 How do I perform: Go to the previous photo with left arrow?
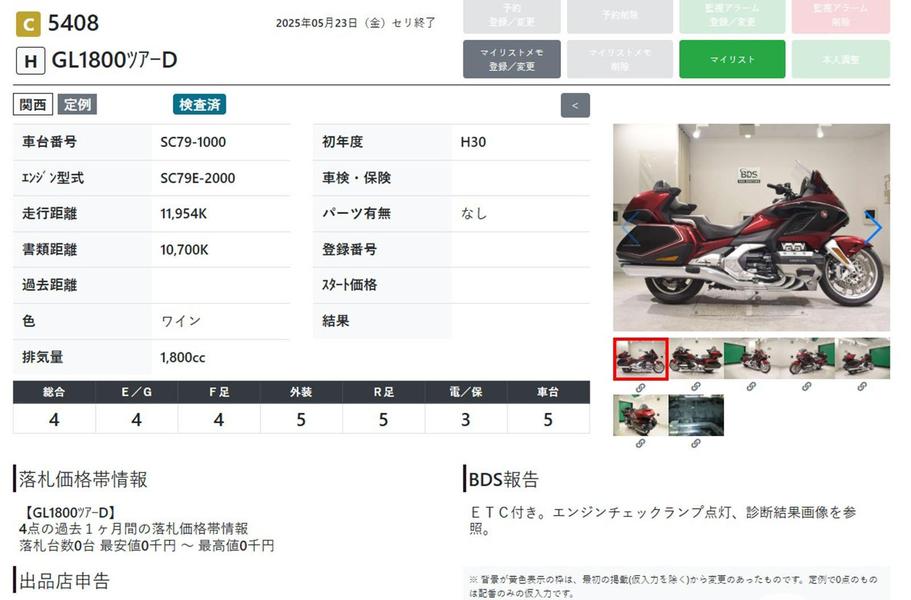pos(629,228)
